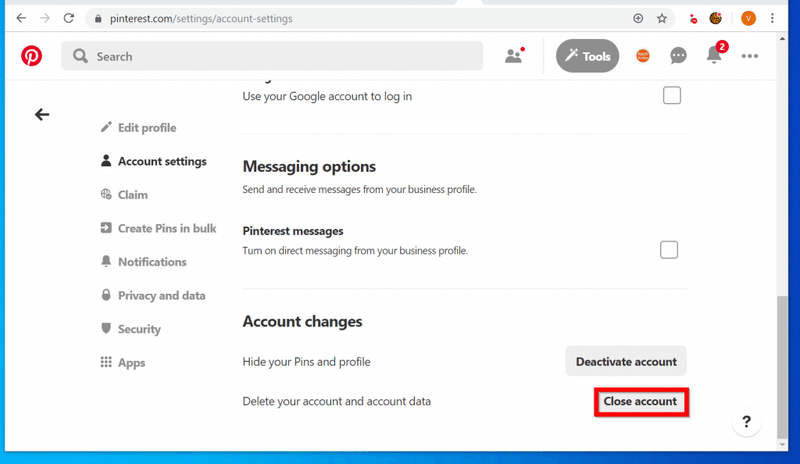Open the three-dot more options menu
The height and width of the screenshot is (464, 800).
click(749, 56)
